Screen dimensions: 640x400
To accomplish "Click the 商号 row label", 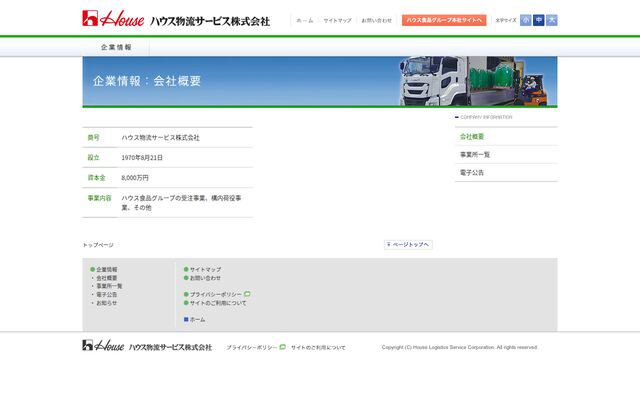I will click(x=93, y=138).
